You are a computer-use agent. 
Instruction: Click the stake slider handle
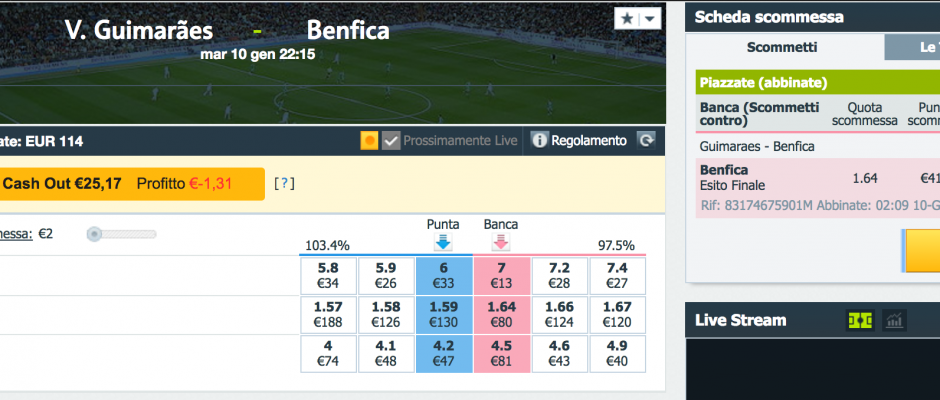[x=94, y=234]
